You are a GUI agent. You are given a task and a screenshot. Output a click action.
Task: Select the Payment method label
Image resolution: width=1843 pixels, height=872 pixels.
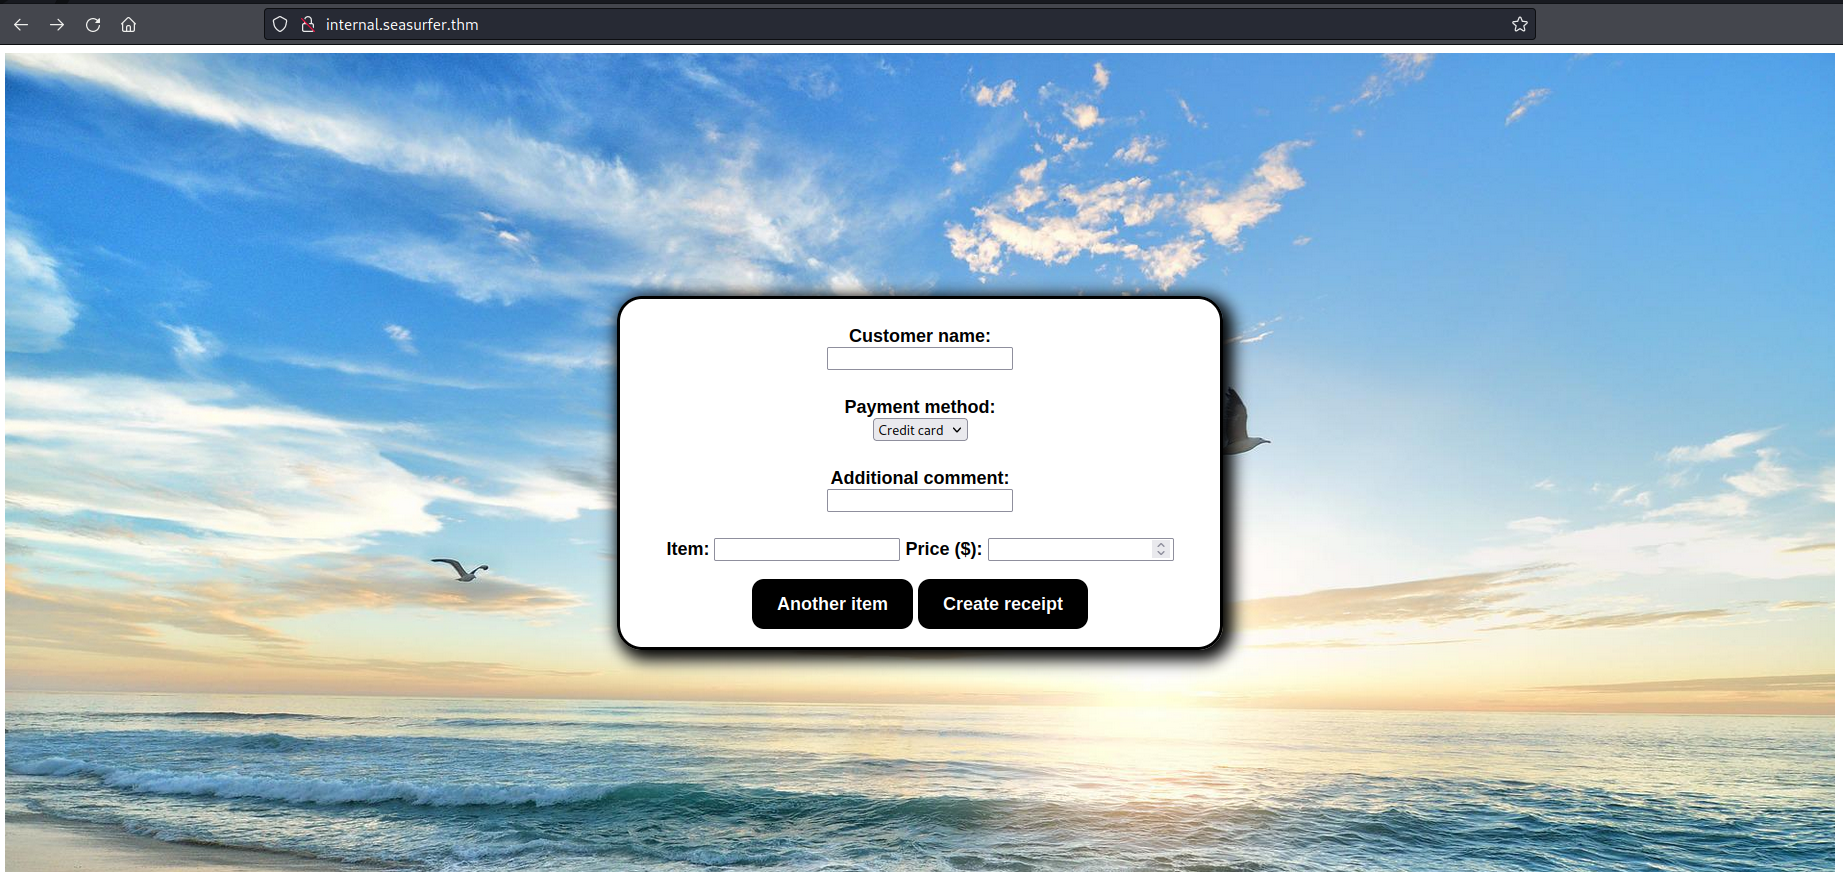(920, 407)
